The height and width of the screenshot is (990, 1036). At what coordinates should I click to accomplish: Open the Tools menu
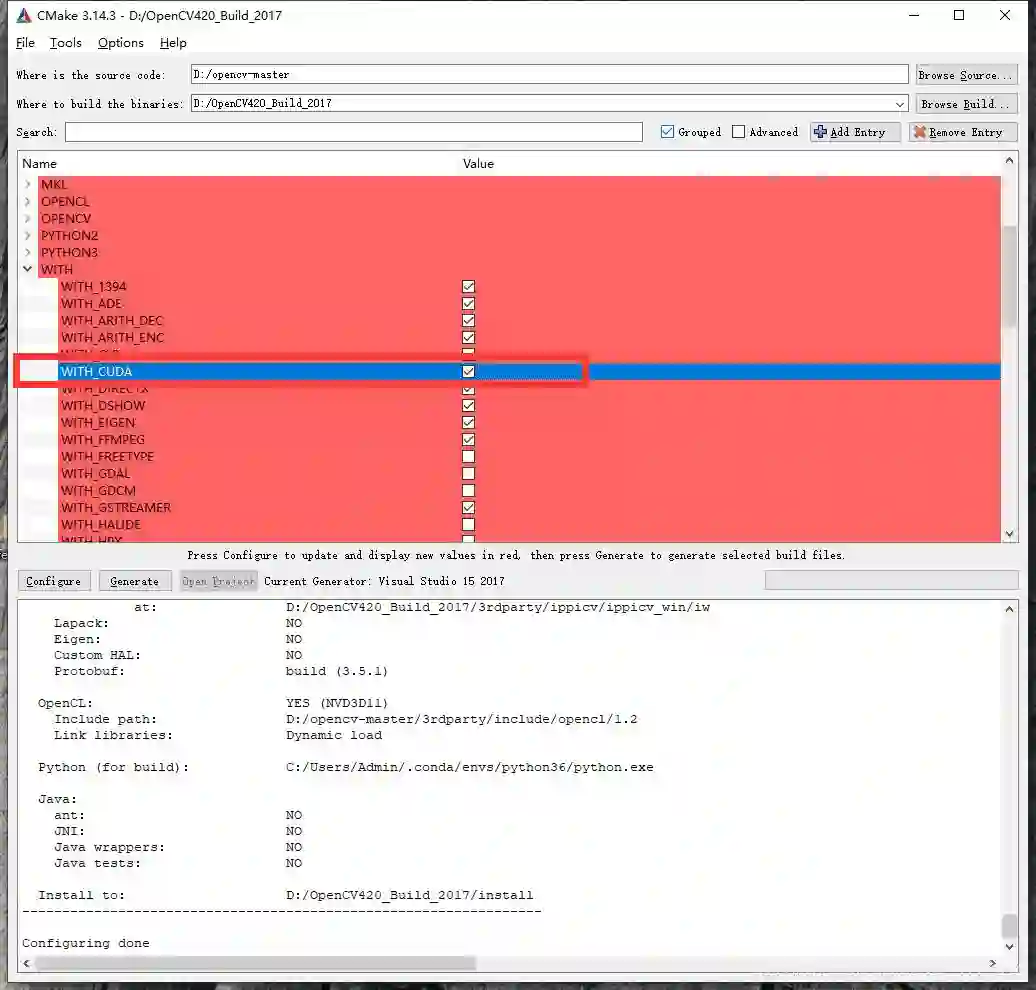[65, 43]
